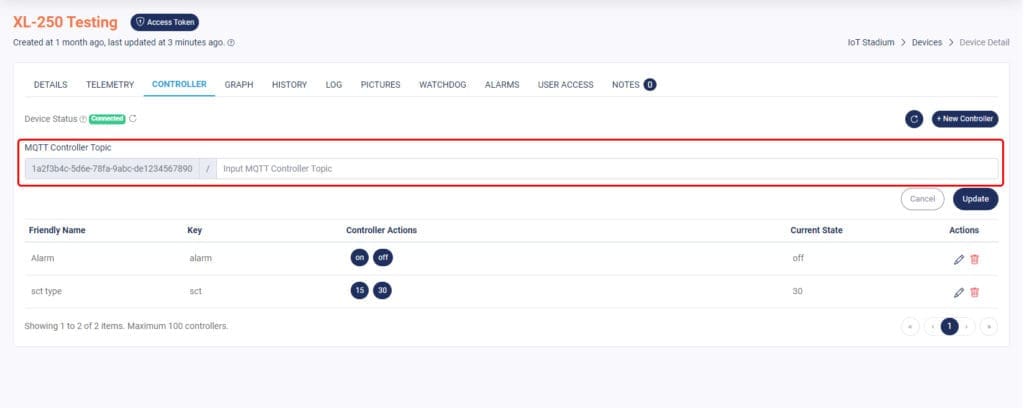This screenshot has width=1024, height=408.
Task: Set sct type to 15
Action: click(x=359, y=291)
